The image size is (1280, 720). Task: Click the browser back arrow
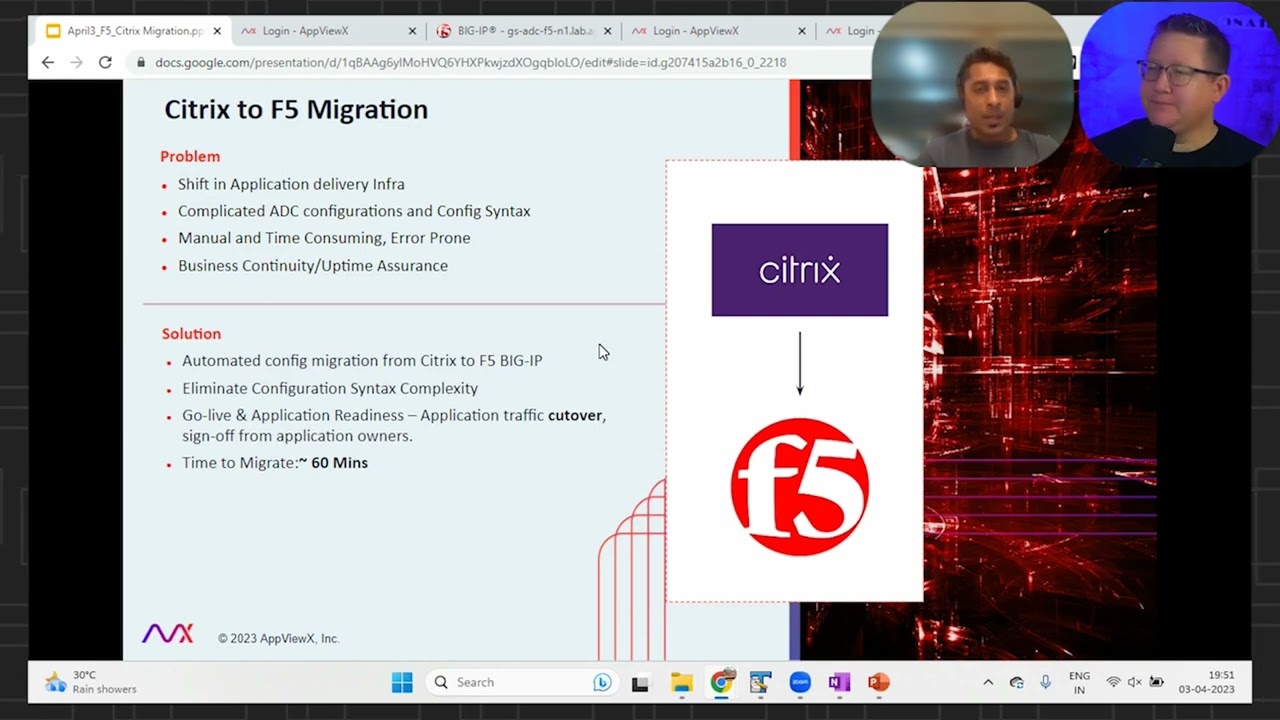point(48,62)
